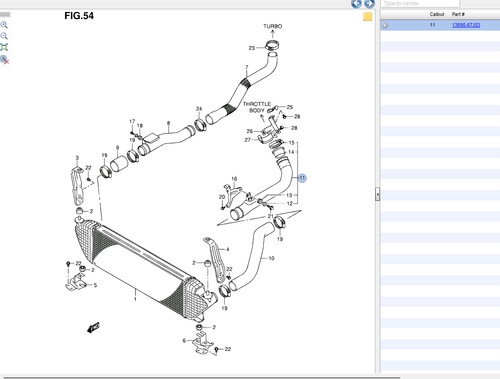The width and height of the screenshot is (500, 379).
Task: Select callout 23 near TURBO clamp
Action: (252, 48)
